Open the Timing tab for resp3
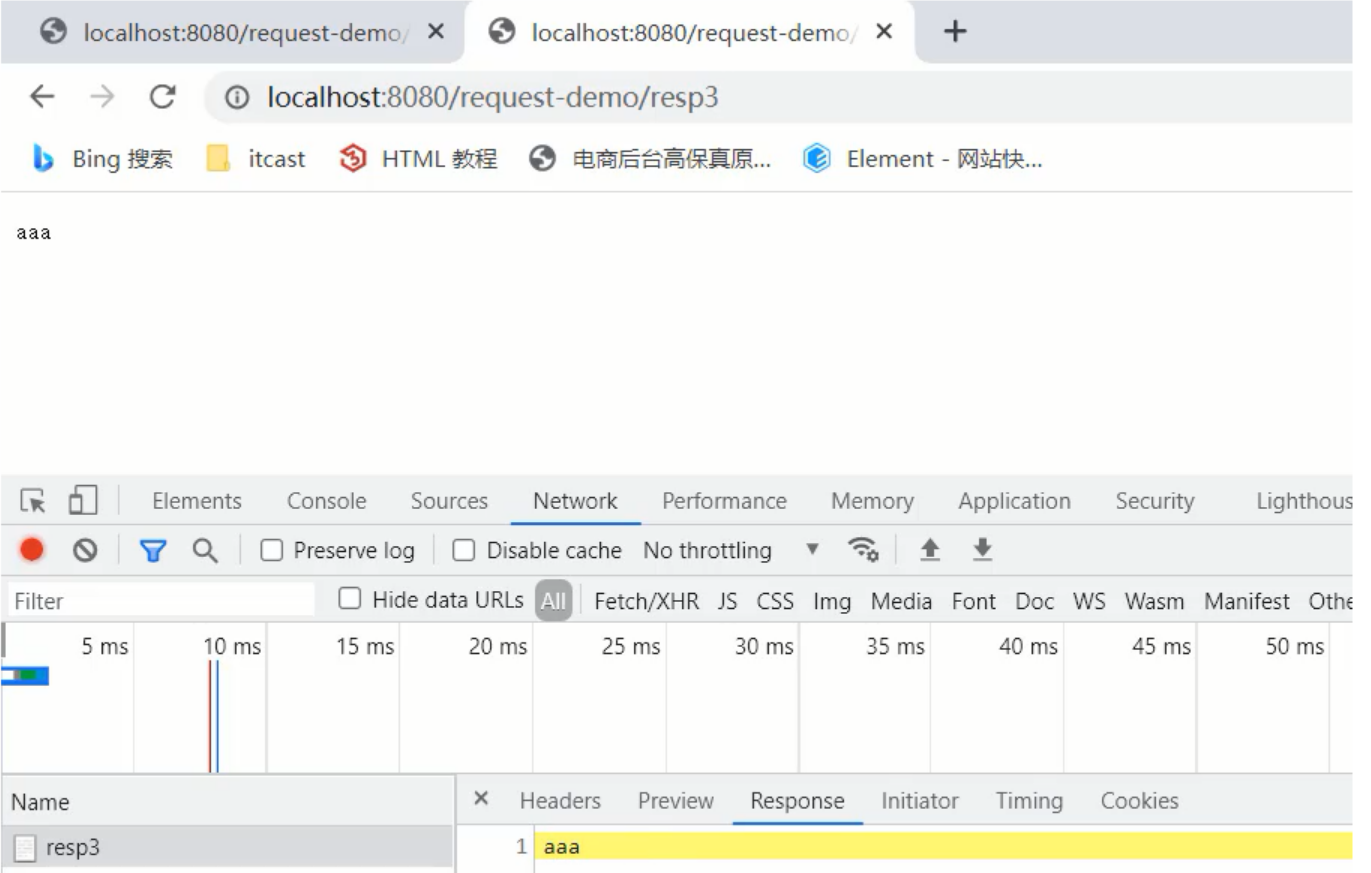 1028,800
